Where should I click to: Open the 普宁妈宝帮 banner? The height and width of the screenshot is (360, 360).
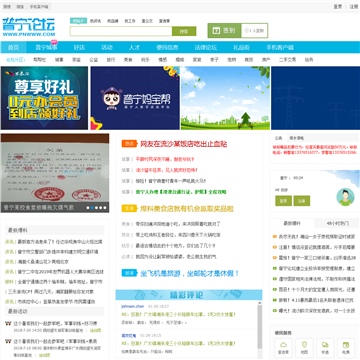[135, 98]
